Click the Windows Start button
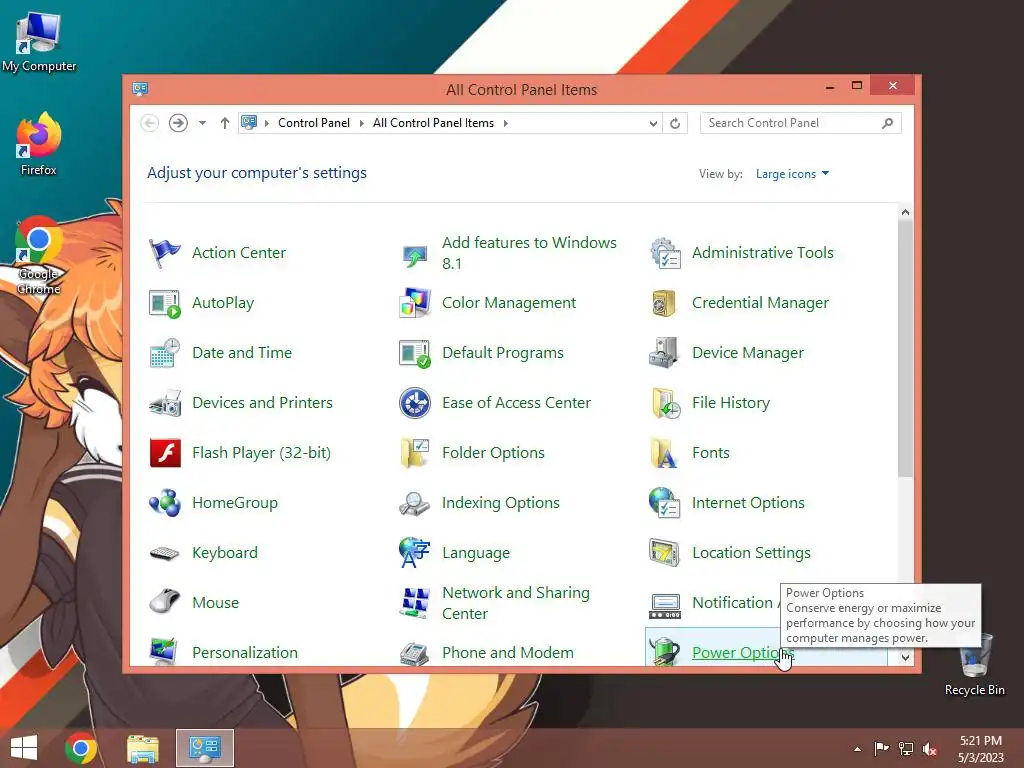 (24, 748)
